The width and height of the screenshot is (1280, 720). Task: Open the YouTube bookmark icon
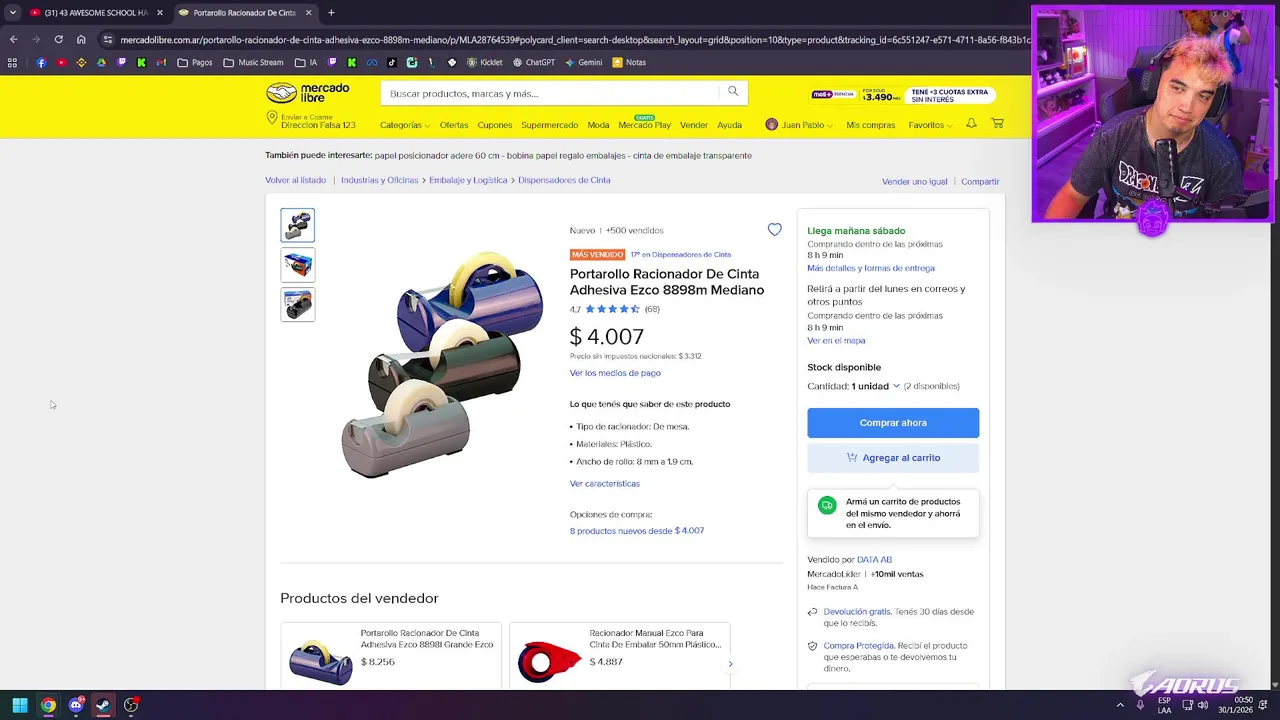61,62
